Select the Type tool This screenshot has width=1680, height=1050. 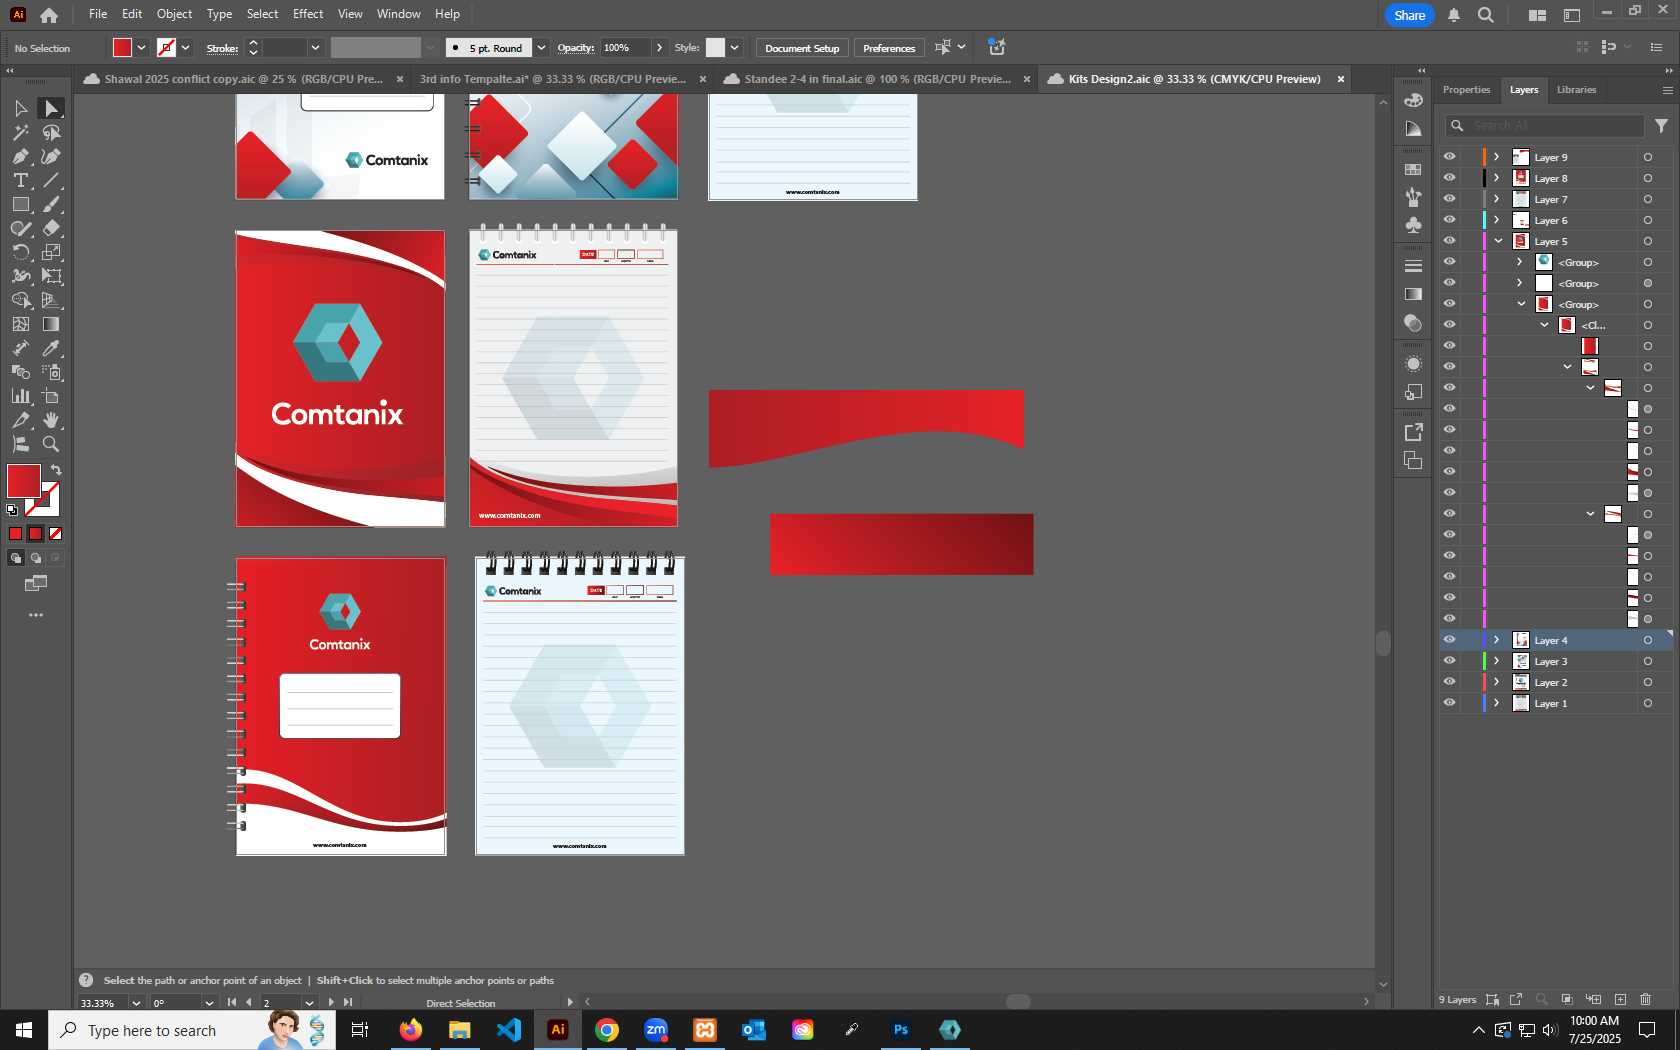20,180
